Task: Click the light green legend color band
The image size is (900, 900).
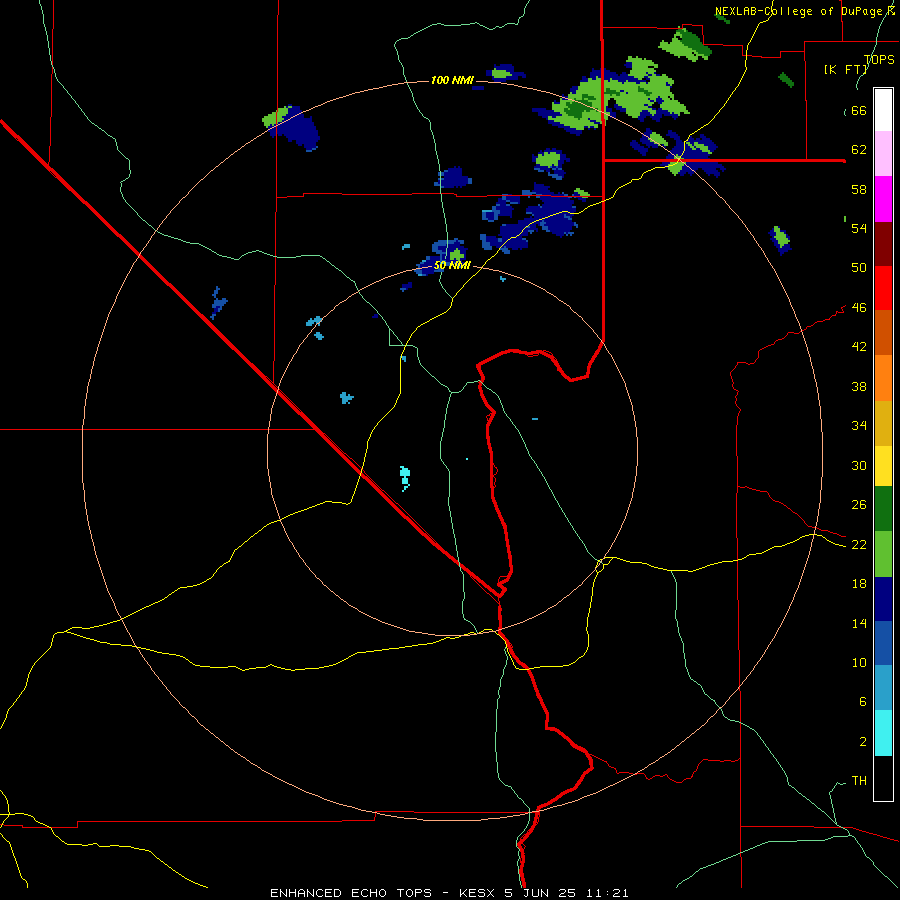Action: (x=883, y=554)
